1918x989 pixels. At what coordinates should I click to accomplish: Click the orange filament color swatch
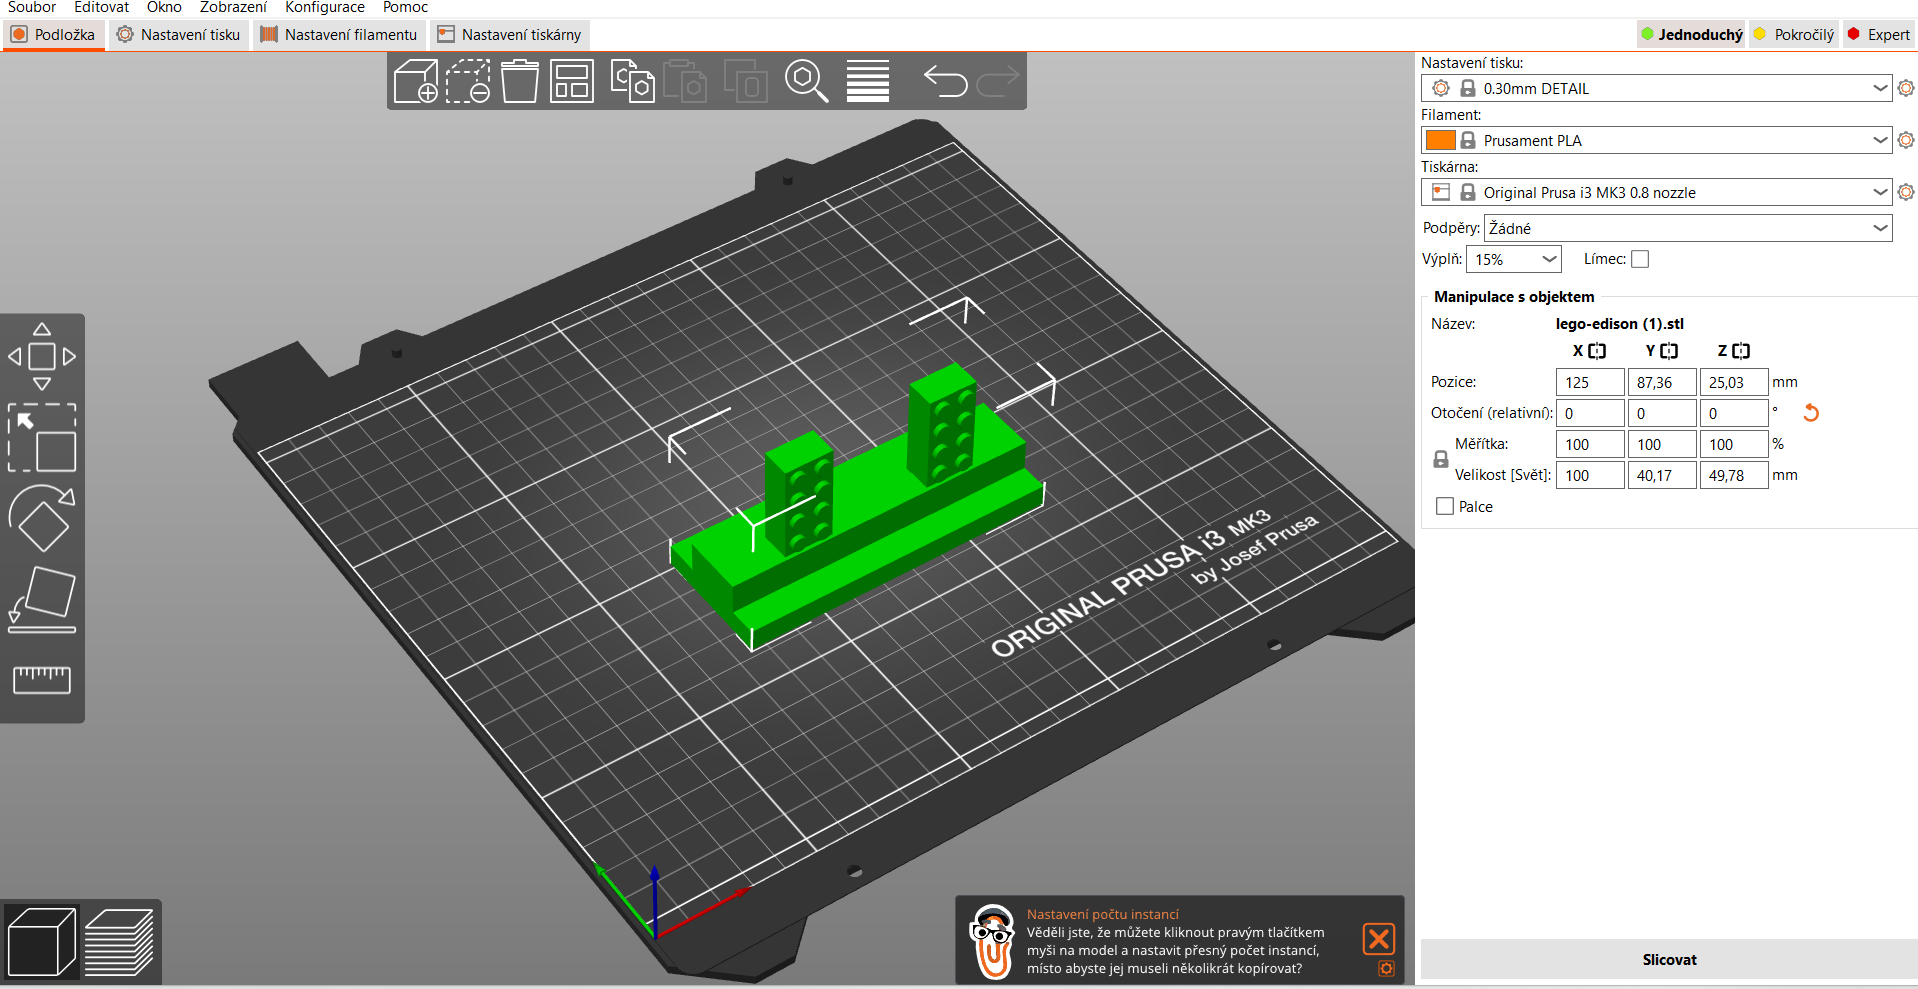click(1440, 140)
